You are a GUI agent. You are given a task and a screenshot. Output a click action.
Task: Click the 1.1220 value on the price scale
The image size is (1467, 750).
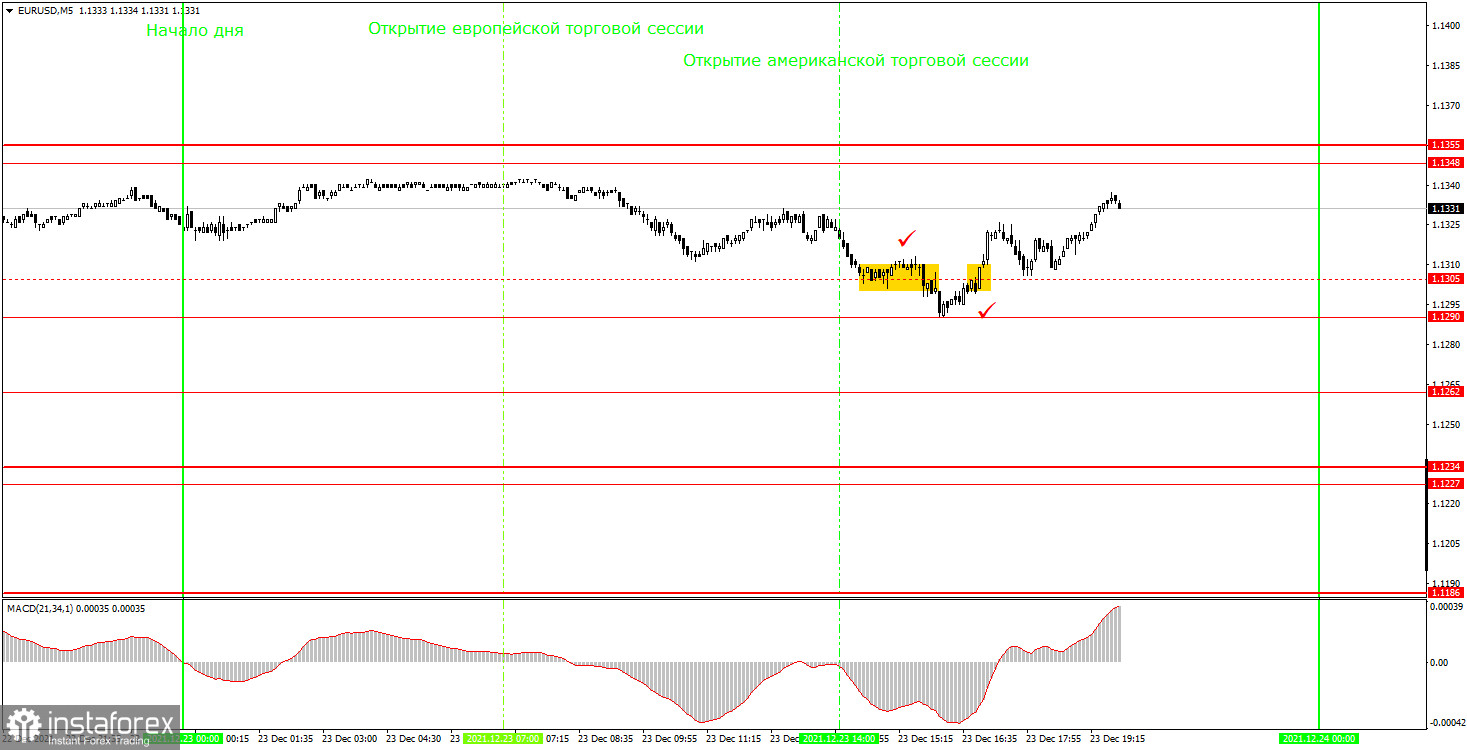tap(1446, 504)
